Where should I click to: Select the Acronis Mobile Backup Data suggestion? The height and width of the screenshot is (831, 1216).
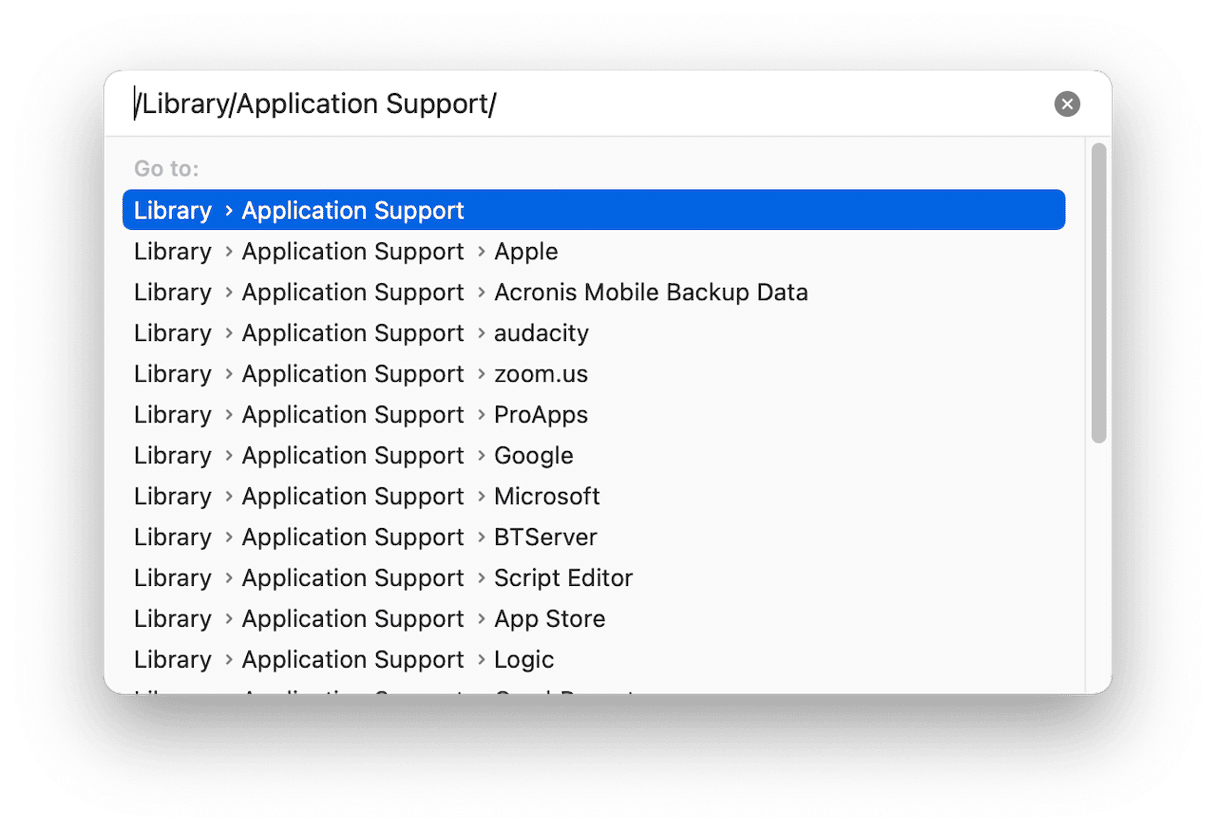pyautogui.click(x=594, y=292)
